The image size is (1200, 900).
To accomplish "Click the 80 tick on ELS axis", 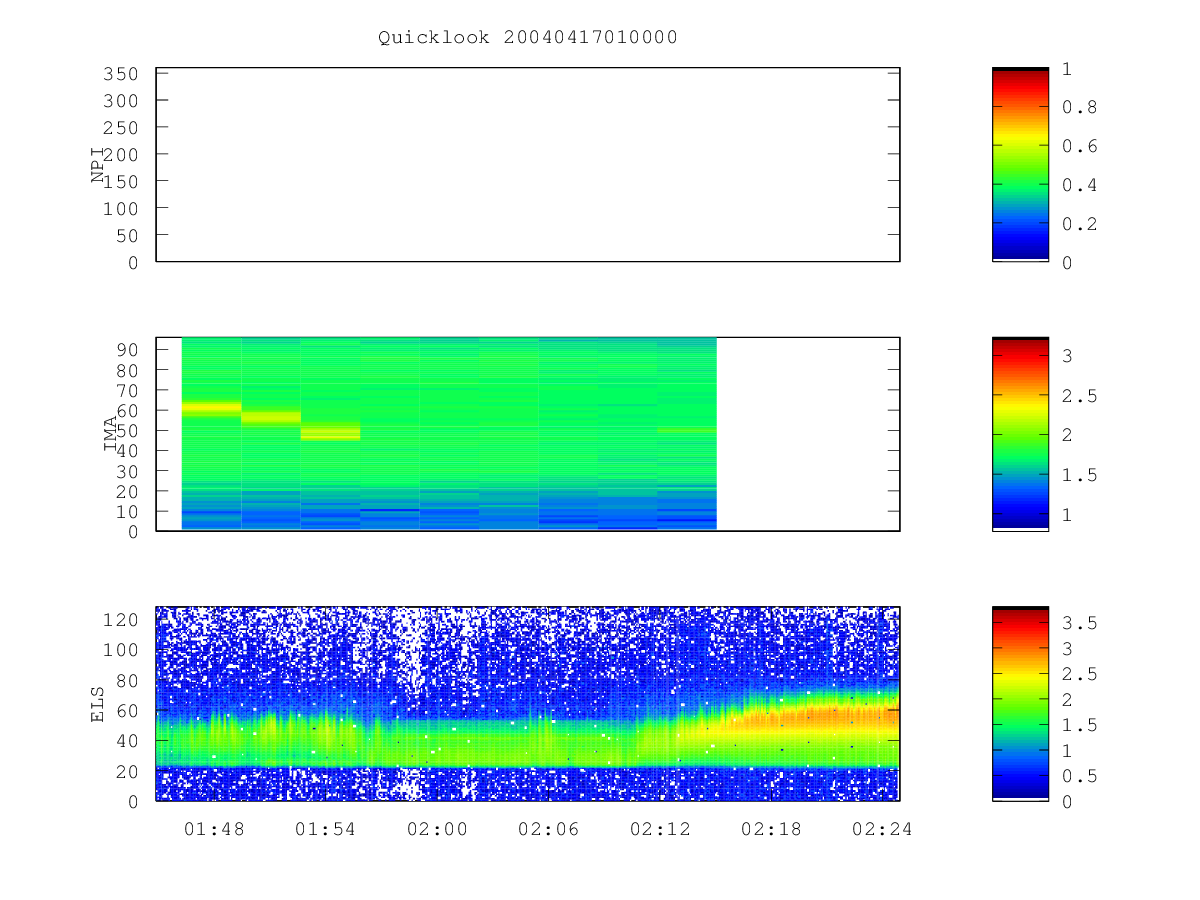I will [x=126, y=680].
